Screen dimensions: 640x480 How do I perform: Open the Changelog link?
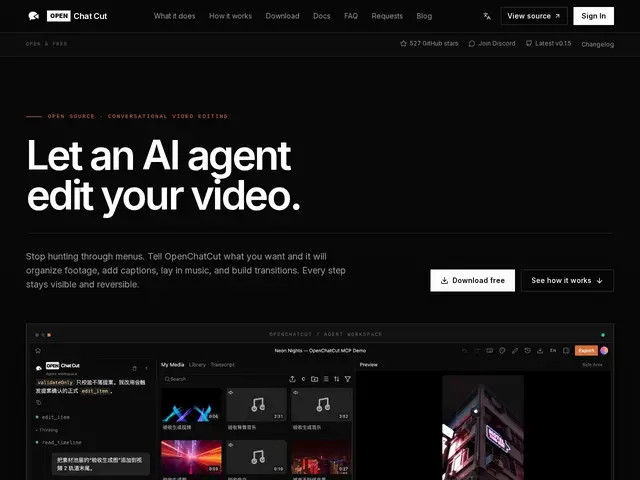click(x=598, y=44)
